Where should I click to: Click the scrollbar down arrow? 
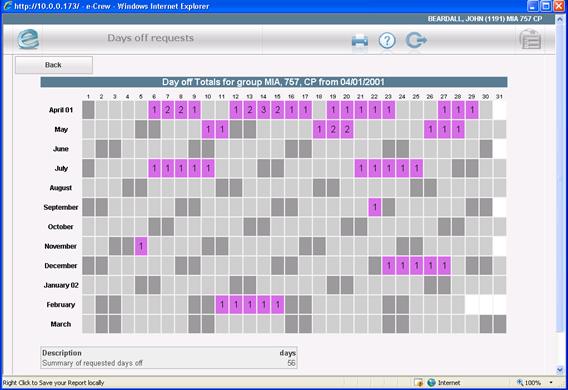[x=560, y=370]
